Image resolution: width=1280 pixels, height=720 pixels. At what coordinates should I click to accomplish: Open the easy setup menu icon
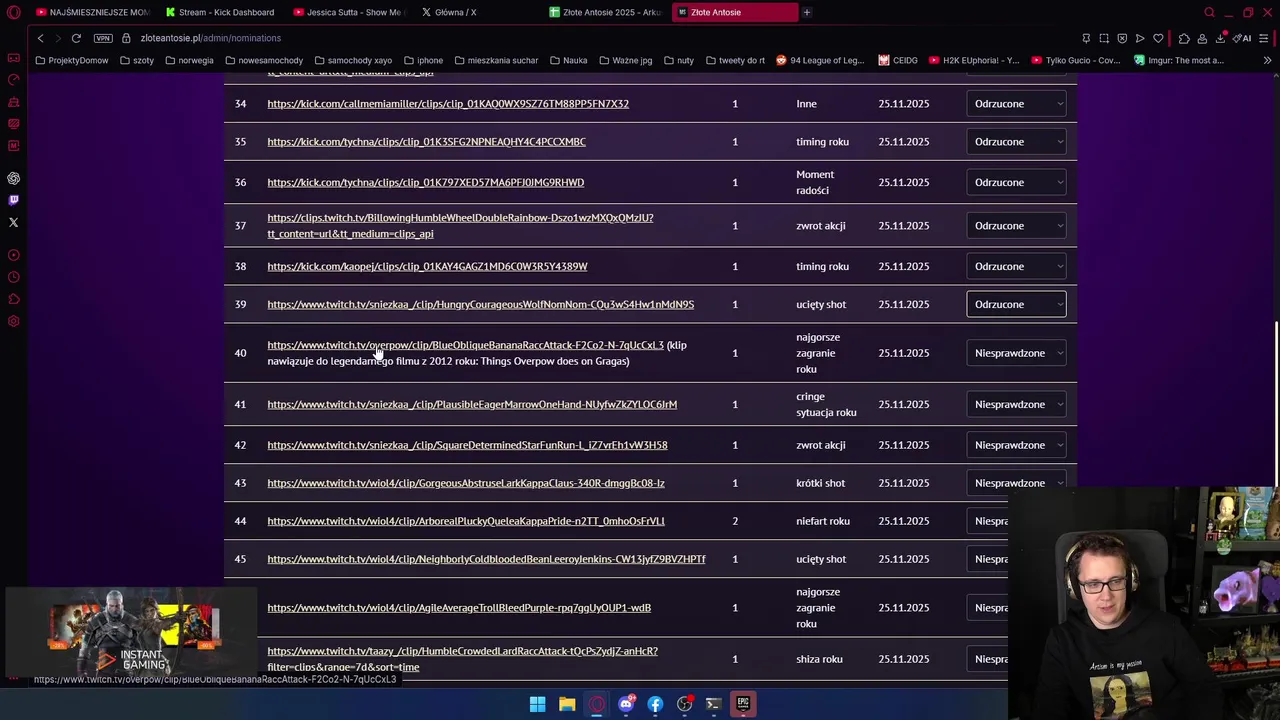tap(1264, 38)
